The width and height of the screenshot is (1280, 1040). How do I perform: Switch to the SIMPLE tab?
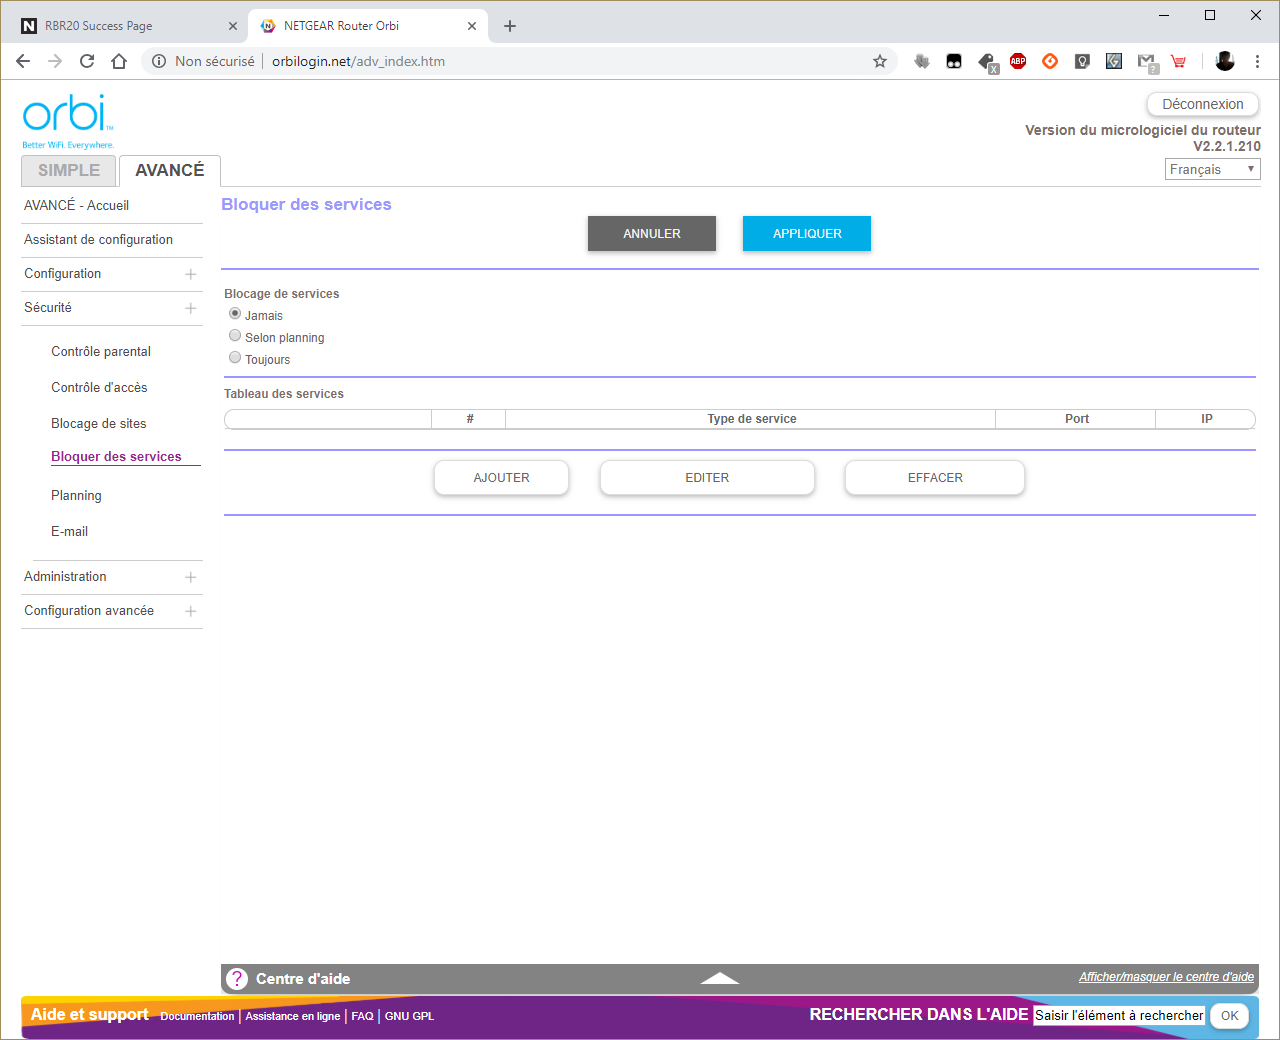tap(69, 171)
